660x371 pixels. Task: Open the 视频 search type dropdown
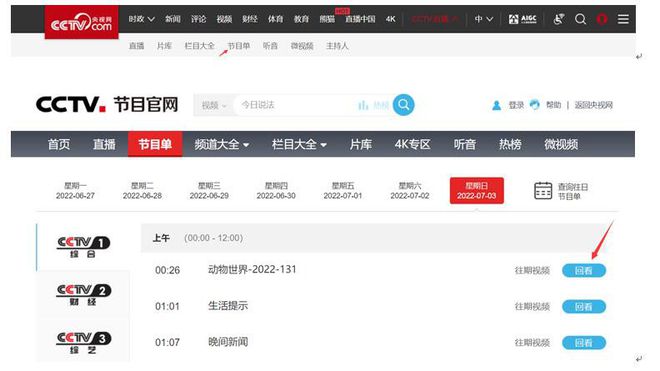point(214,105)
